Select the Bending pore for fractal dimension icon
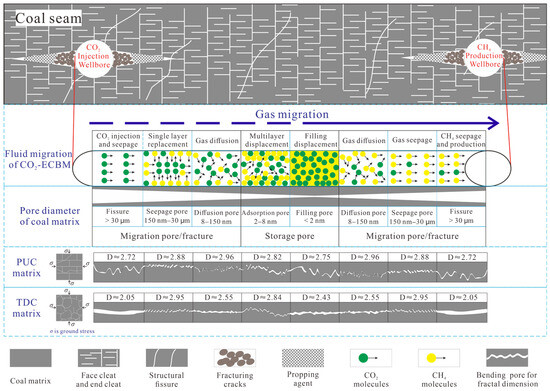 (x=507, y=358)
